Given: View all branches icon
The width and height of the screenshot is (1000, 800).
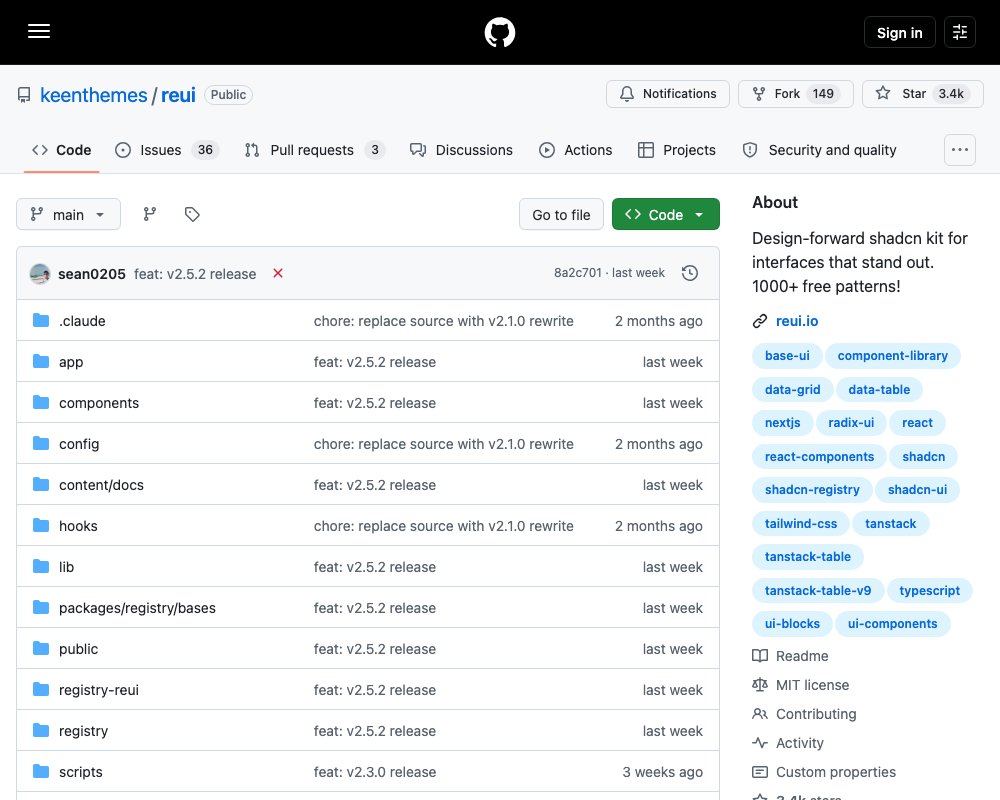Looking at the screenshot, I should pyautogui.click(x=150, y=214).
